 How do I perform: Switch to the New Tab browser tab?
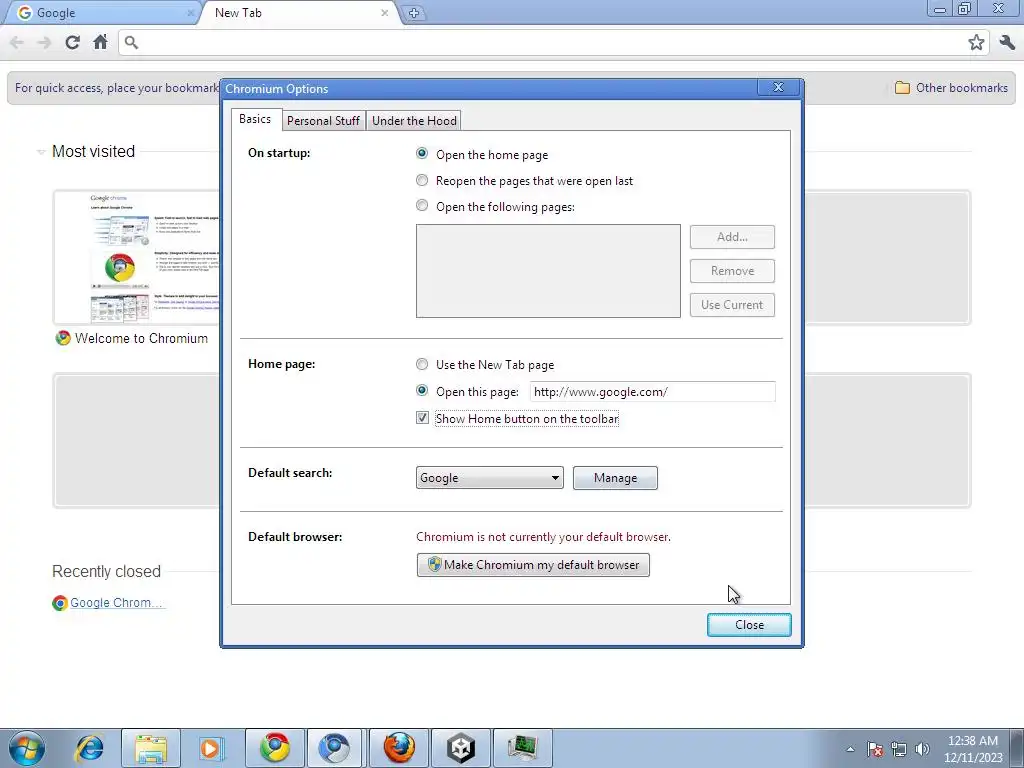(297, 13)
